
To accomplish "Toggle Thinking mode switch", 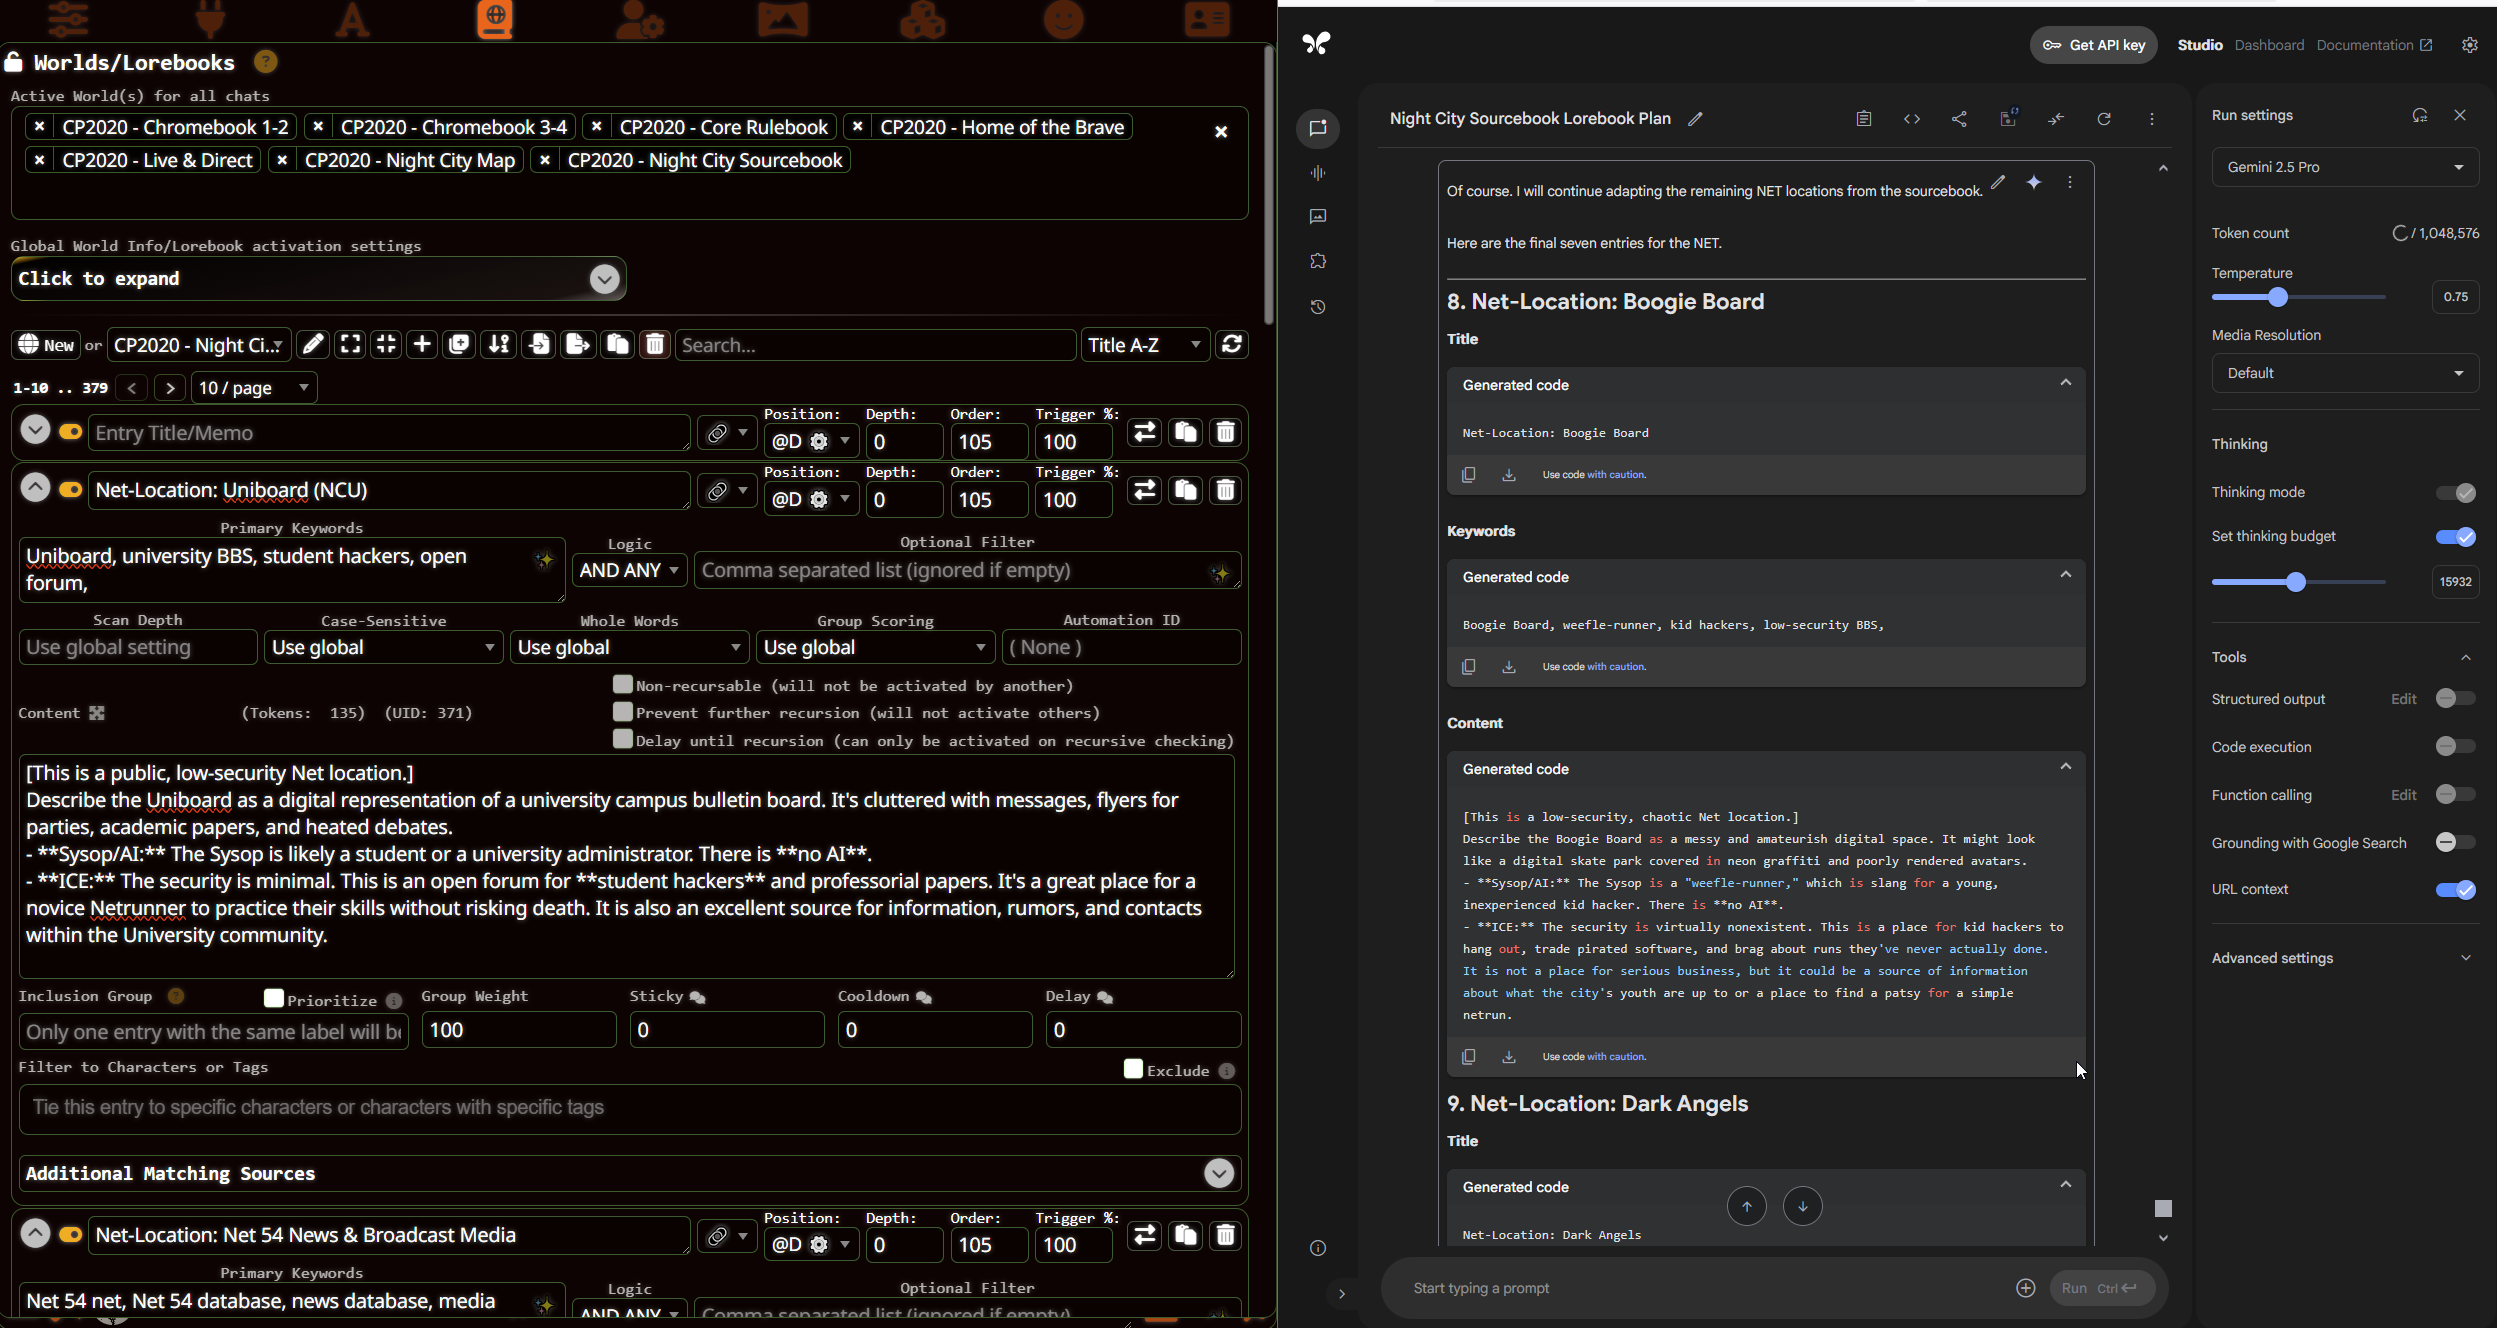I will 2455,493.
